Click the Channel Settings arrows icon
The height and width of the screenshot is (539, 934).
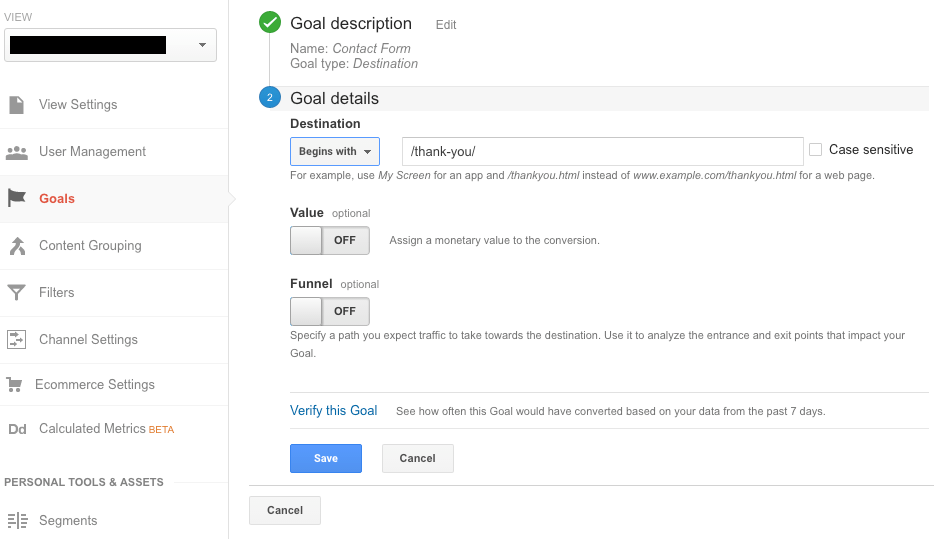pos(17,339)
